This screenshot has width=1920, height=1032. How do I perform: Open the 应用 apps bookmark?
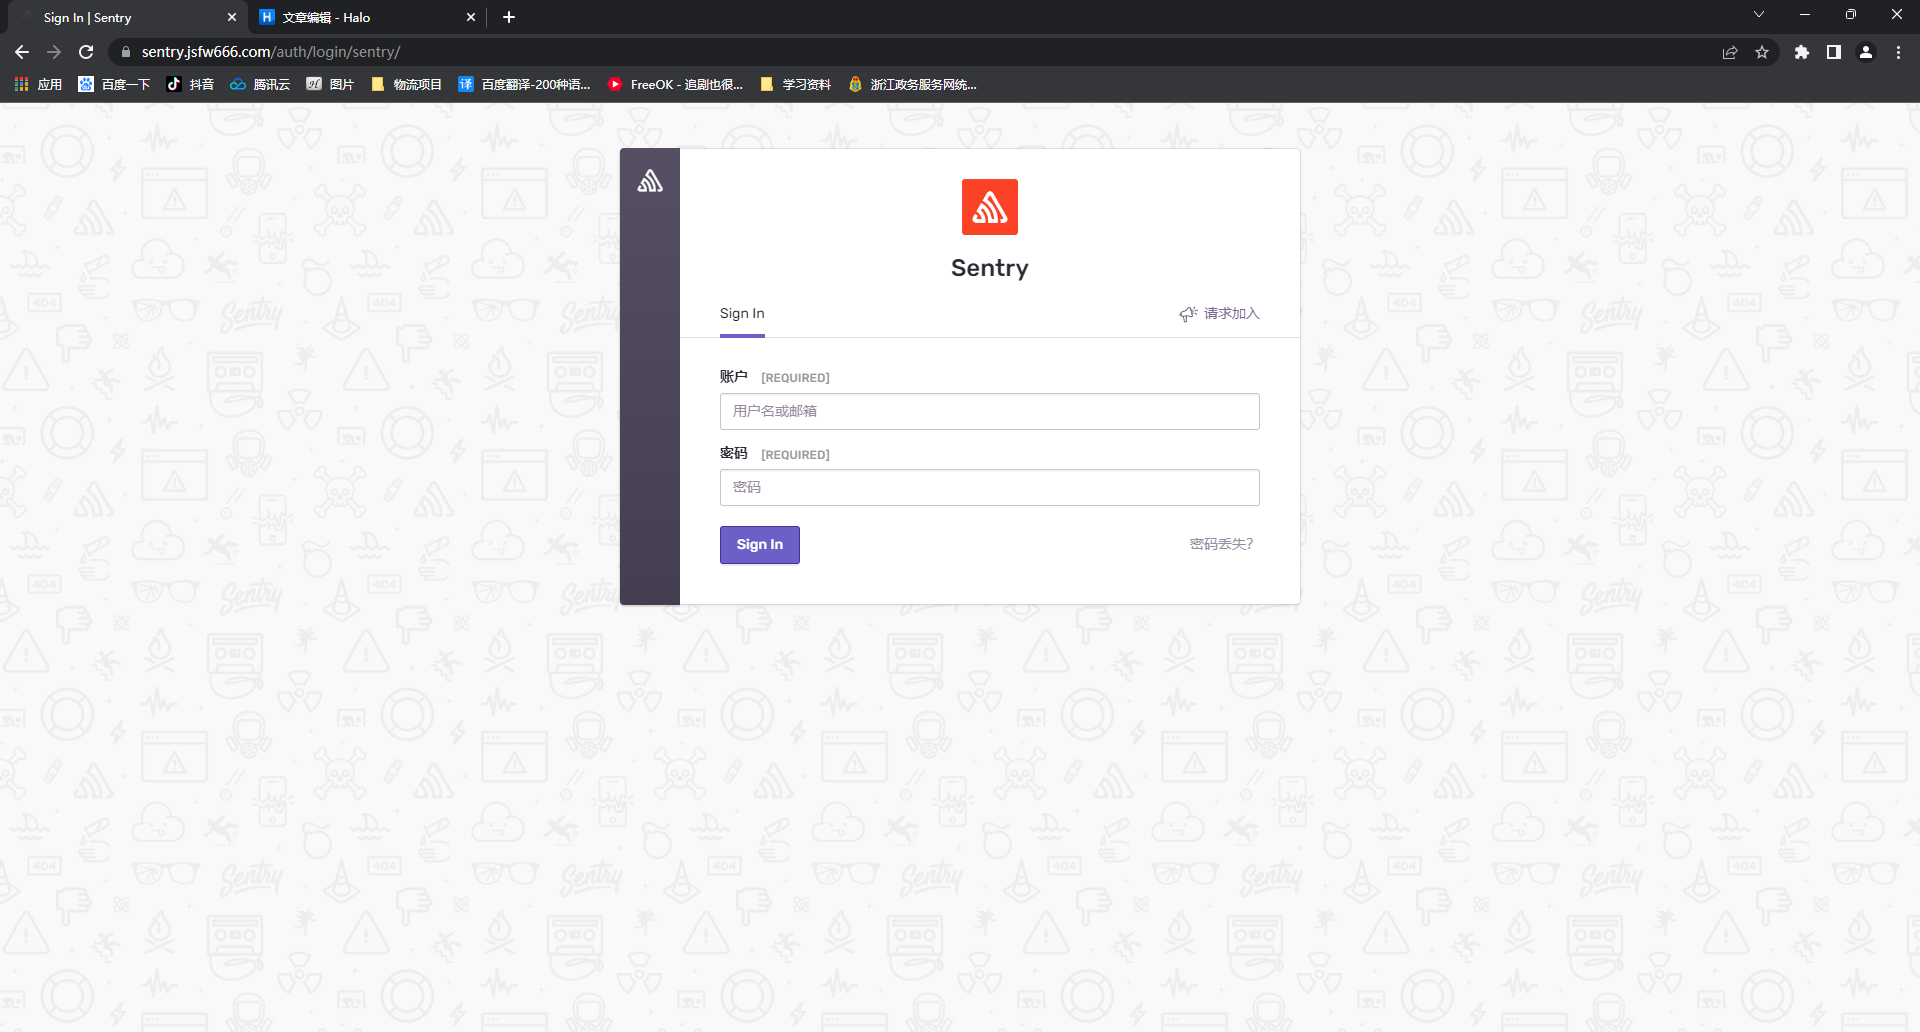tap(38, 85)
